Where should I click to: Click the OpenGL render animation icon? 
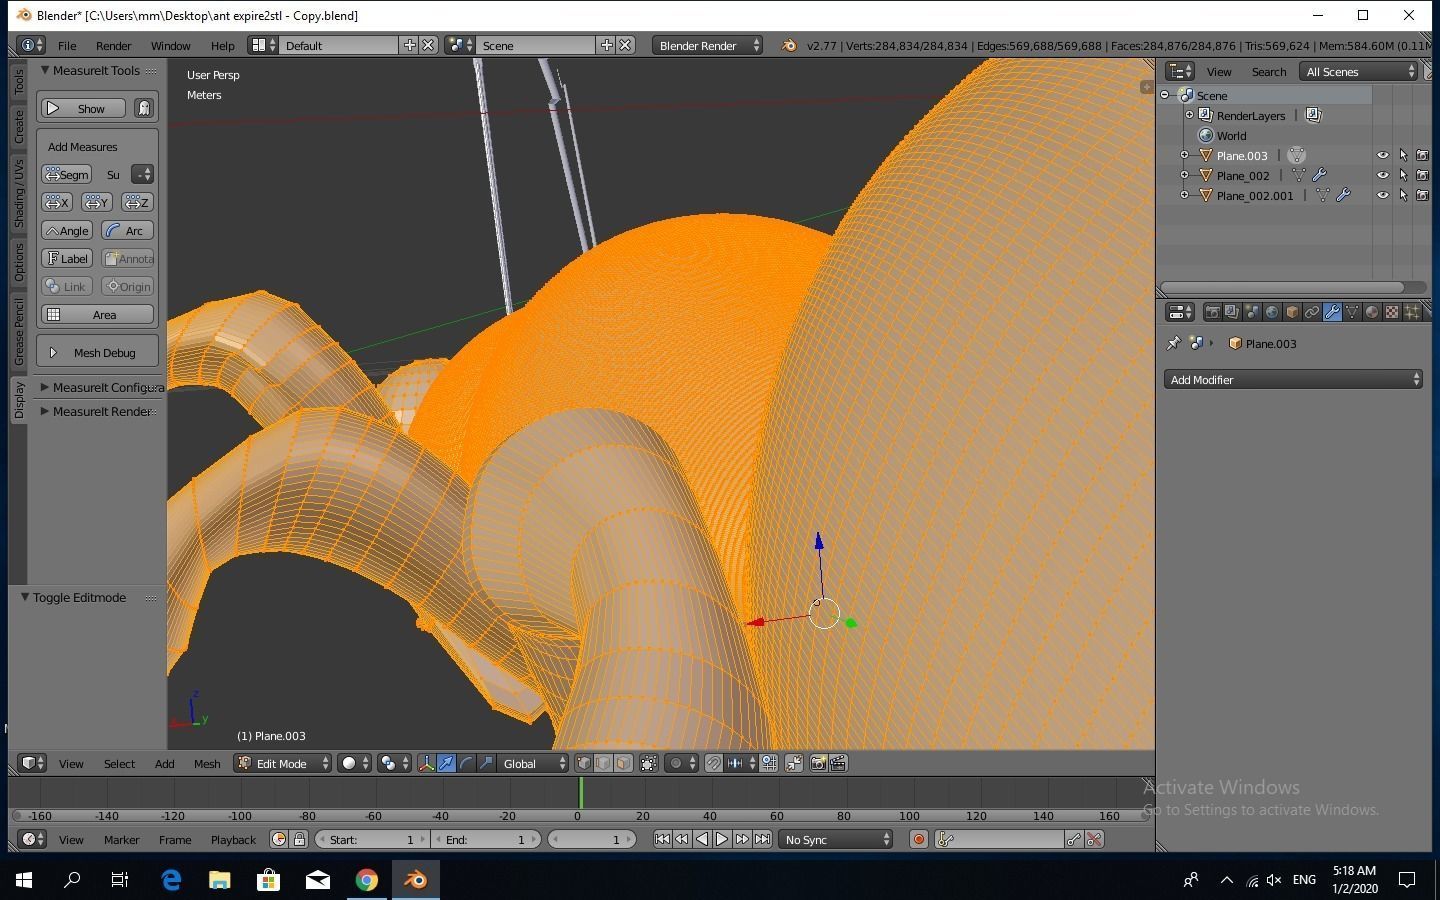tap(838, 764)
